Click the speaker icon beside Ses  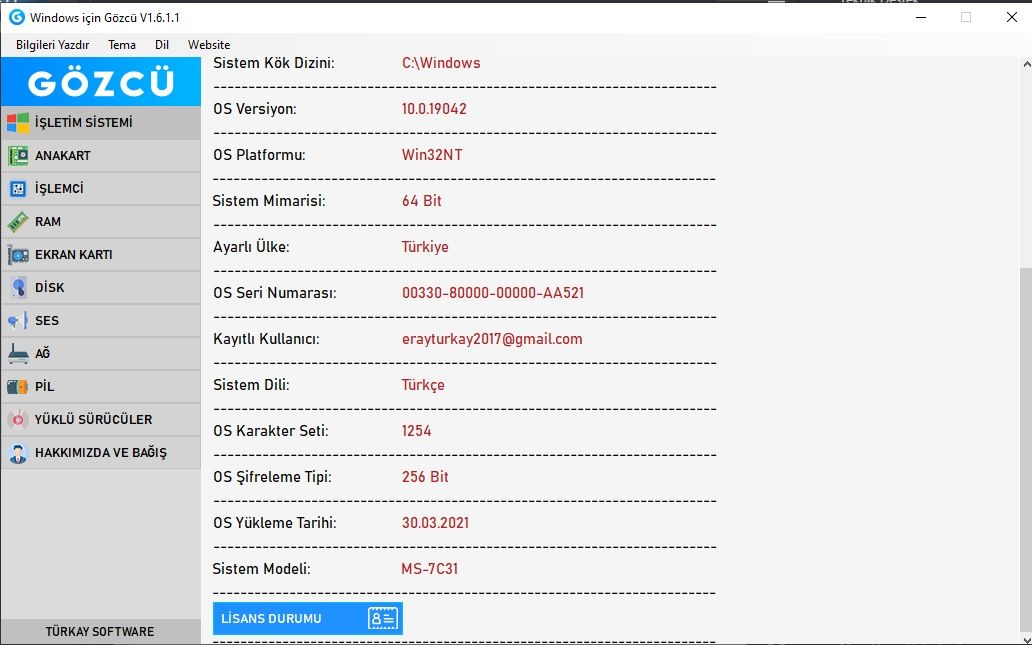point(18,321)
